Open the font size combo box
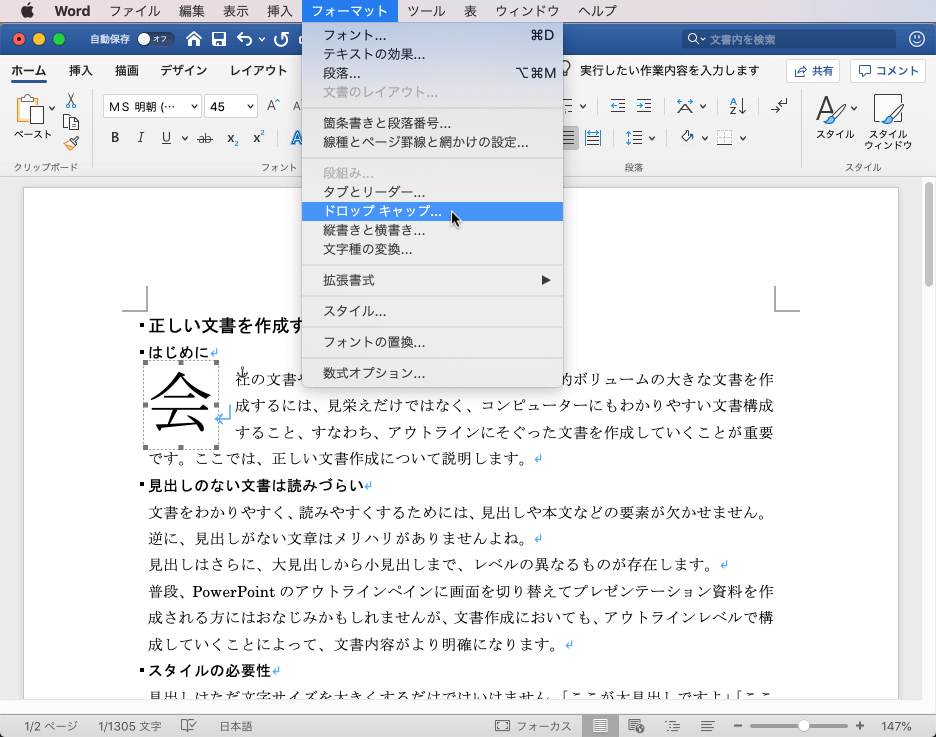 point(230,107)
